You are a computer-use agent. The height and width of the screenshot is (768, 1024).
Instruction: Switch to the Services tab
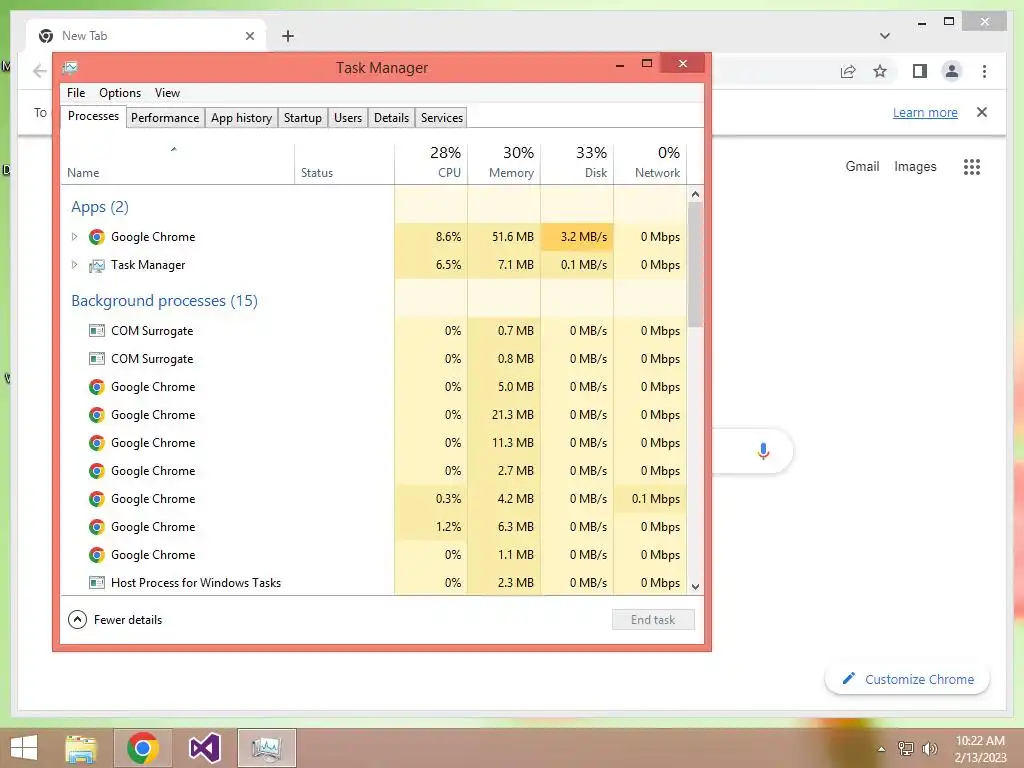coord(441,118)
